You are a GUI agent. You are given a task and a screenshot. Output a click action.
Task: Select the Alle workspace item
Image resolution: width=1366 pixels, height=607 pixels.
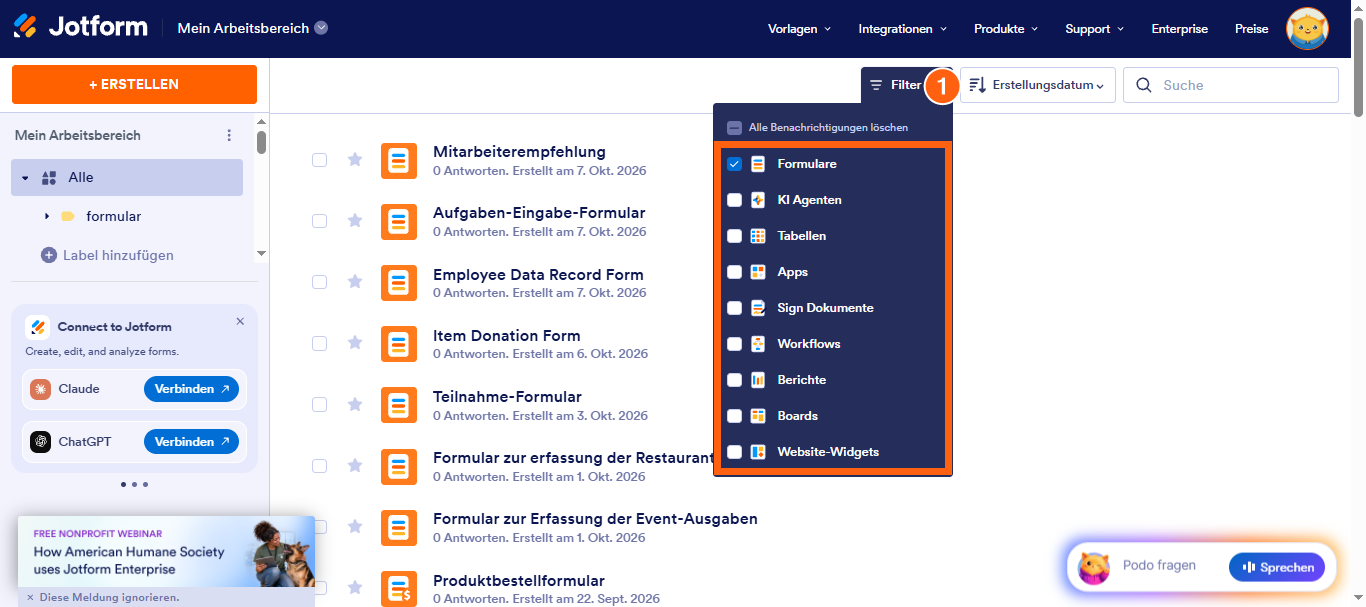point(127,177)
